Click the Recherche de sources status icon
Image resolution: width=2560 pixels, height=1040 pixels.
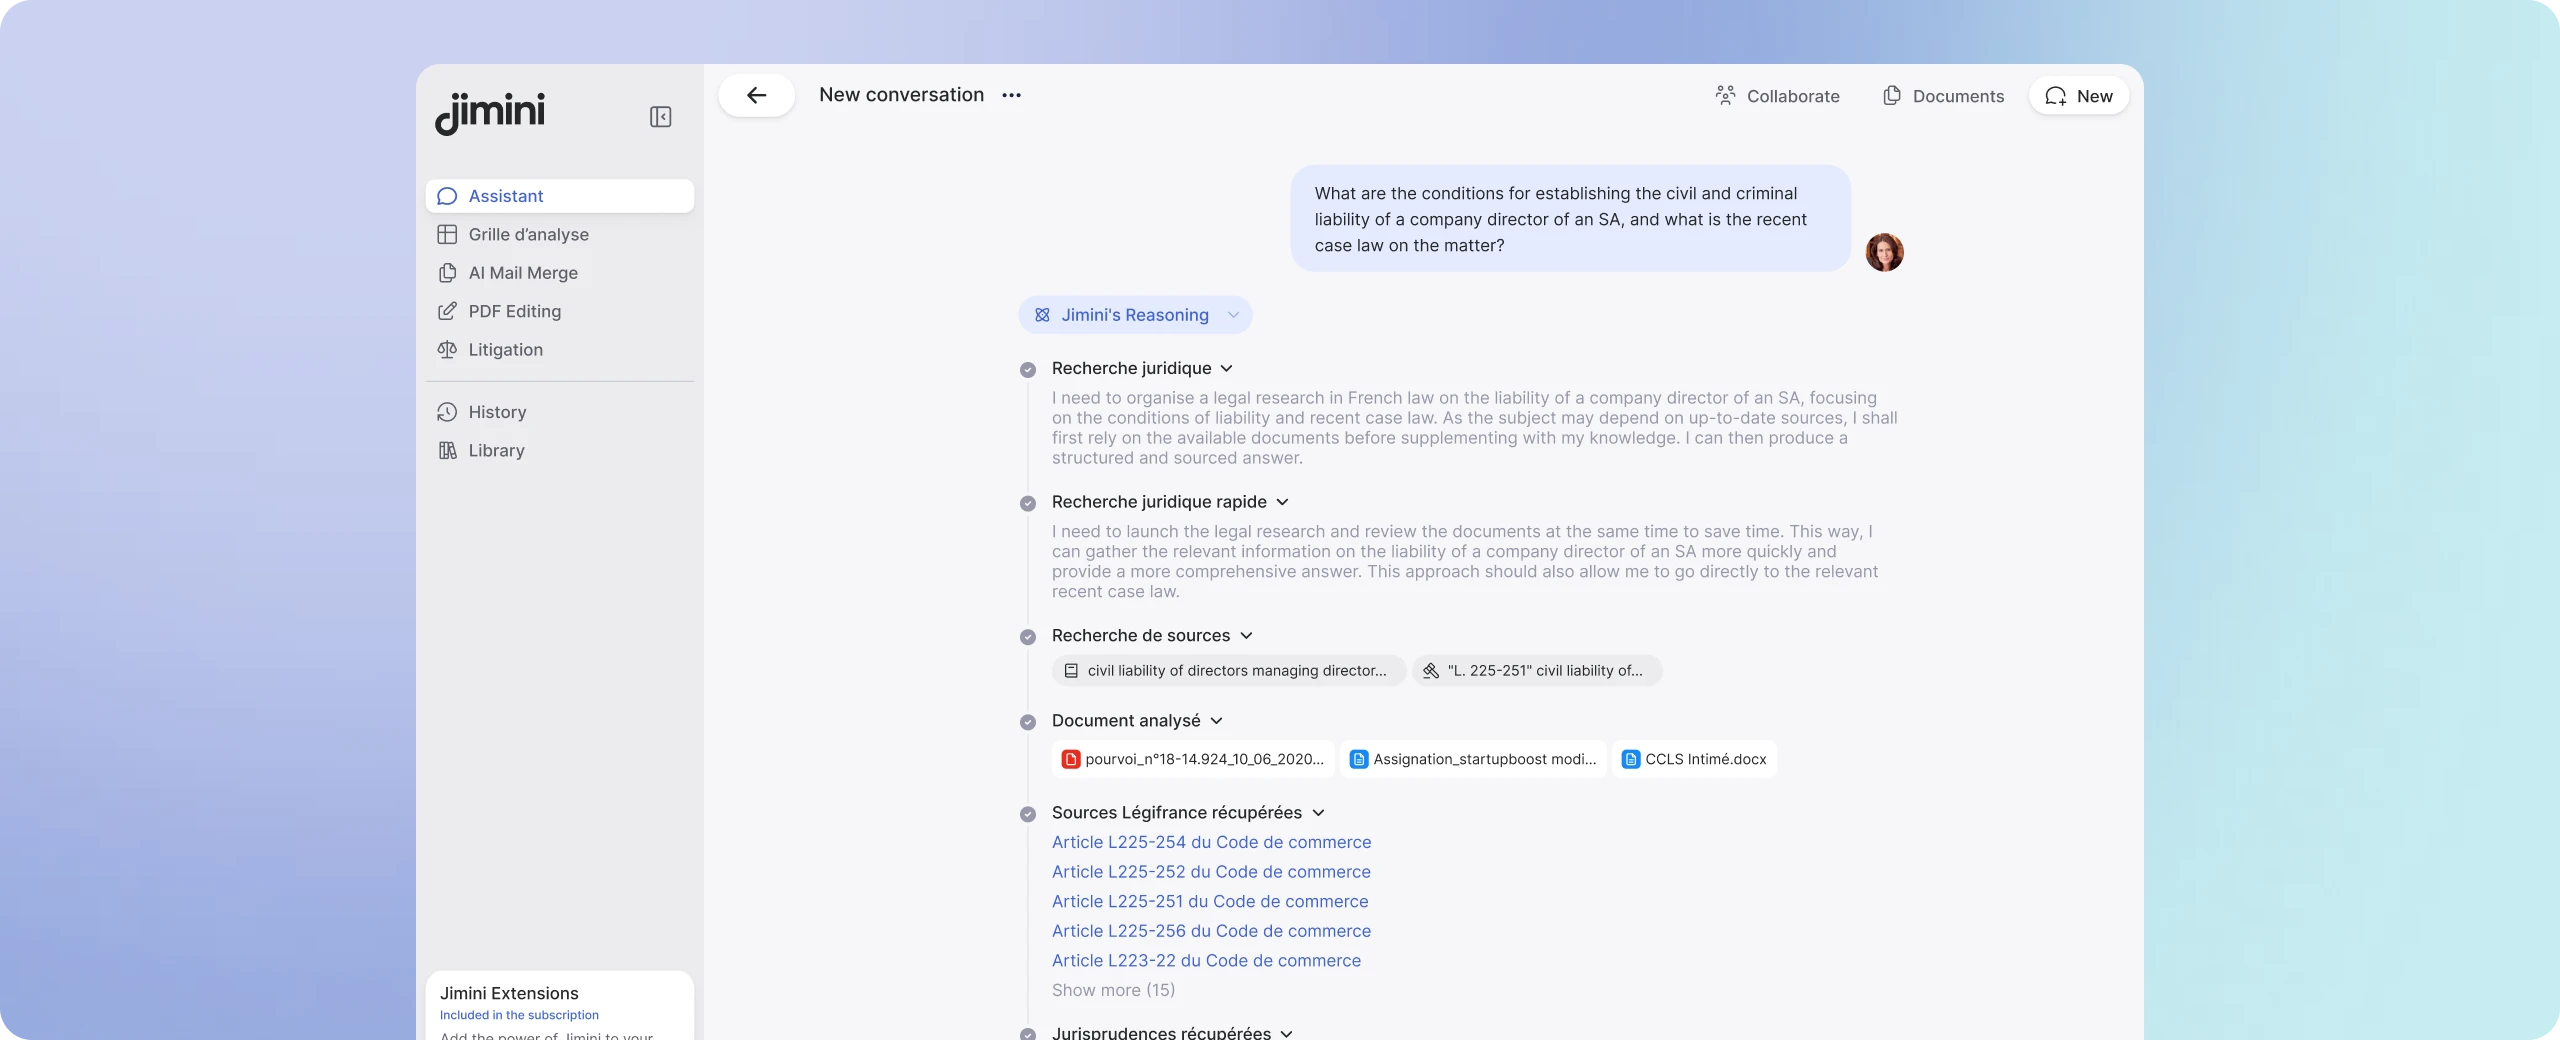point(1028,637)
